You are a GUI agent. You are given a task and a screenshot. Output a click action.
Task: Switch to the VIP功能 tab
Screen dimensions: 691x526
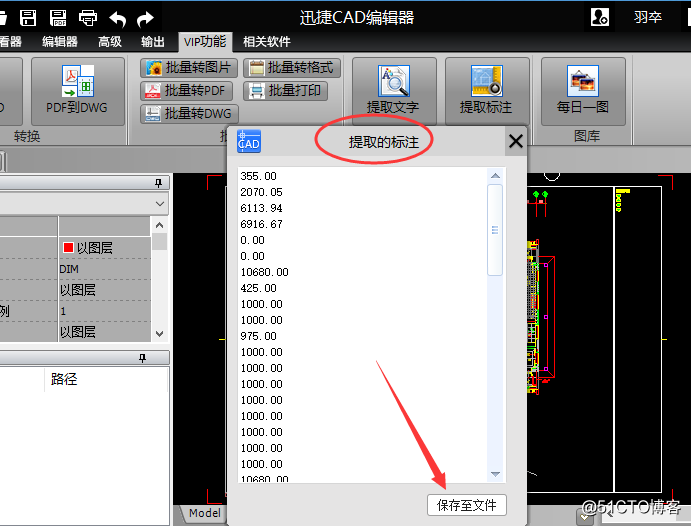click(205, 42)
